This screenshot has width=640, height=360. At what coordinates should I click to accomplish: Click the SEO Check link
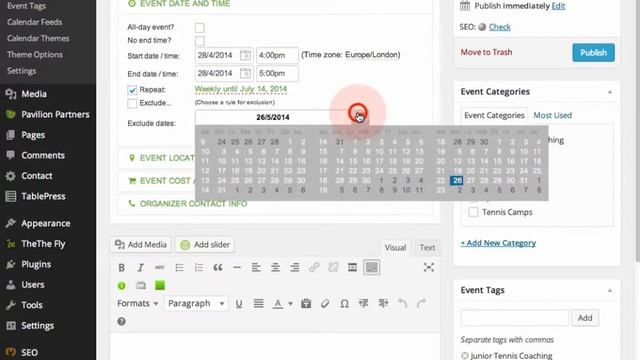(500, 27)
